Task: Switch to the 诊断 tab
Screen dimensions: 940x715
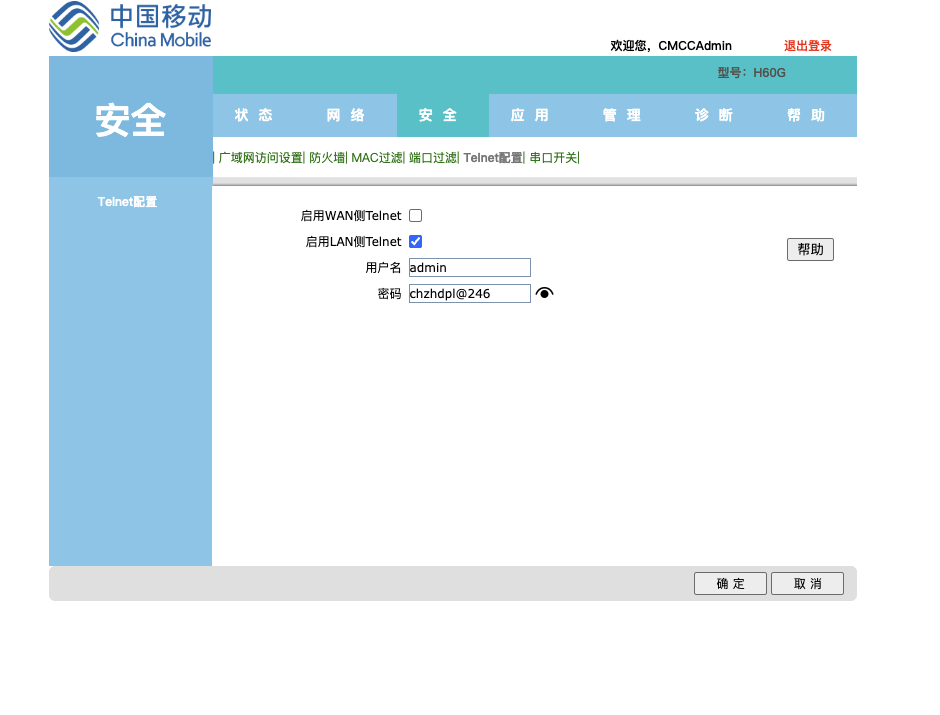Action: click(x=714, y=115)
